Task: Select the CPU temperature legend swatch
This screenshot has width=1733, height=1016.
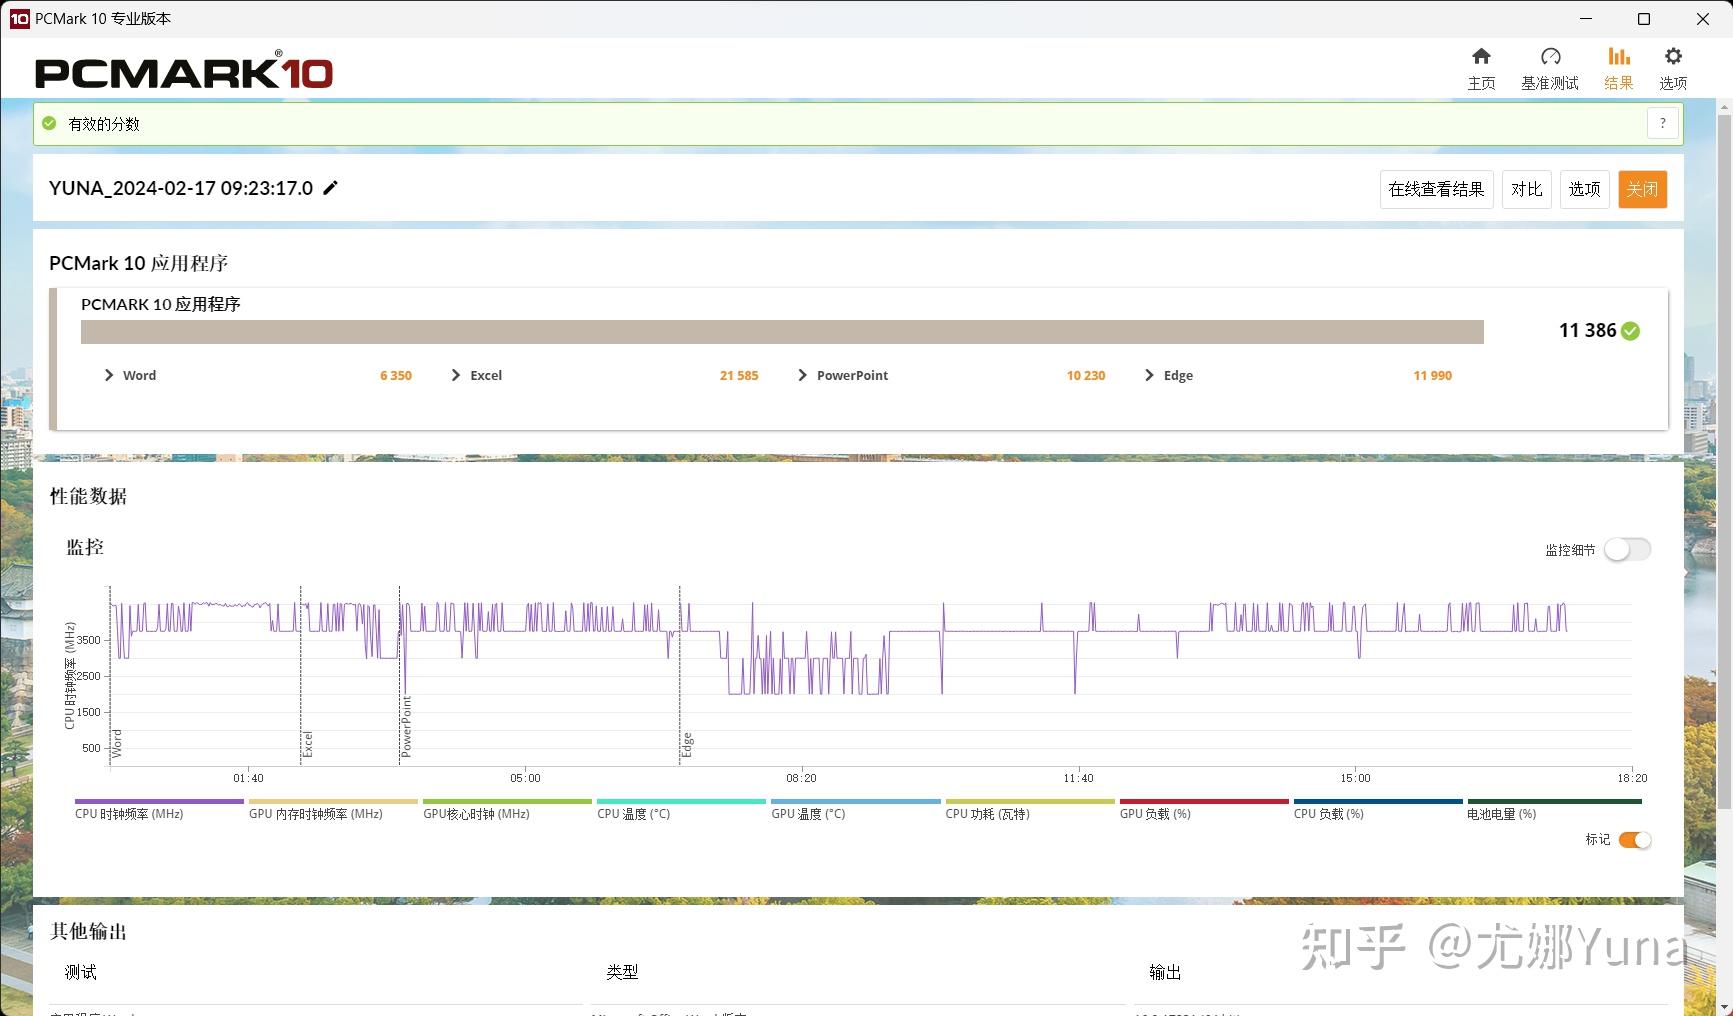Action: pos(681,802)
